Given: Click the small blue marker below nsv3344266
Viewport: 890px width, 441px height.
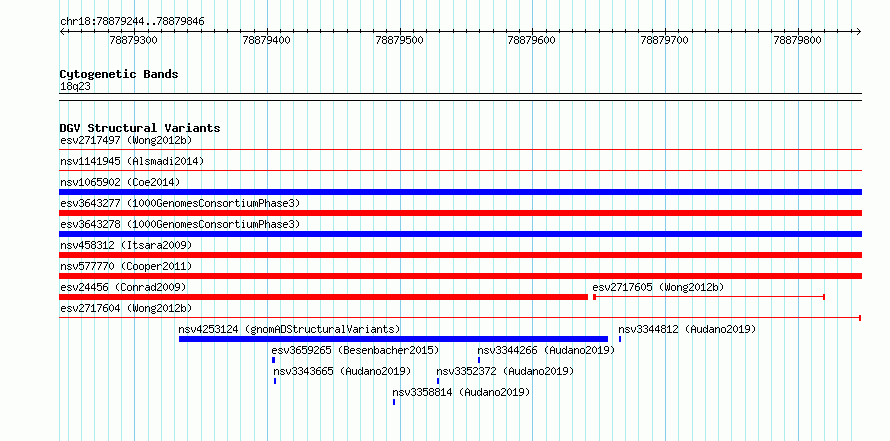Looking at the screenshot, I should (x=479, y=360).
